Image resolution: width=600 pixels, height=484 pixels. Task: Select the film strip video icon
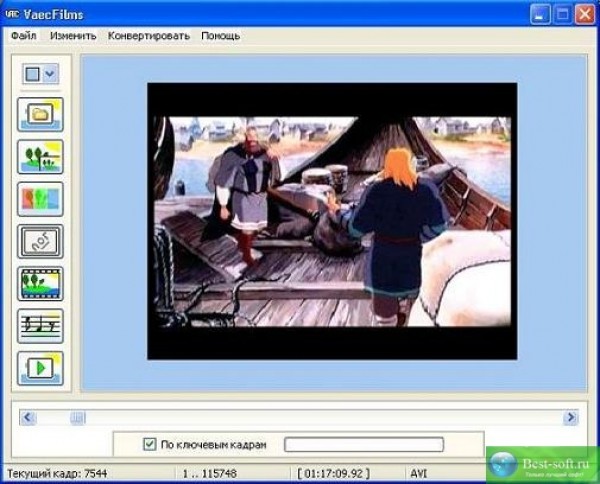click(40, 284)
